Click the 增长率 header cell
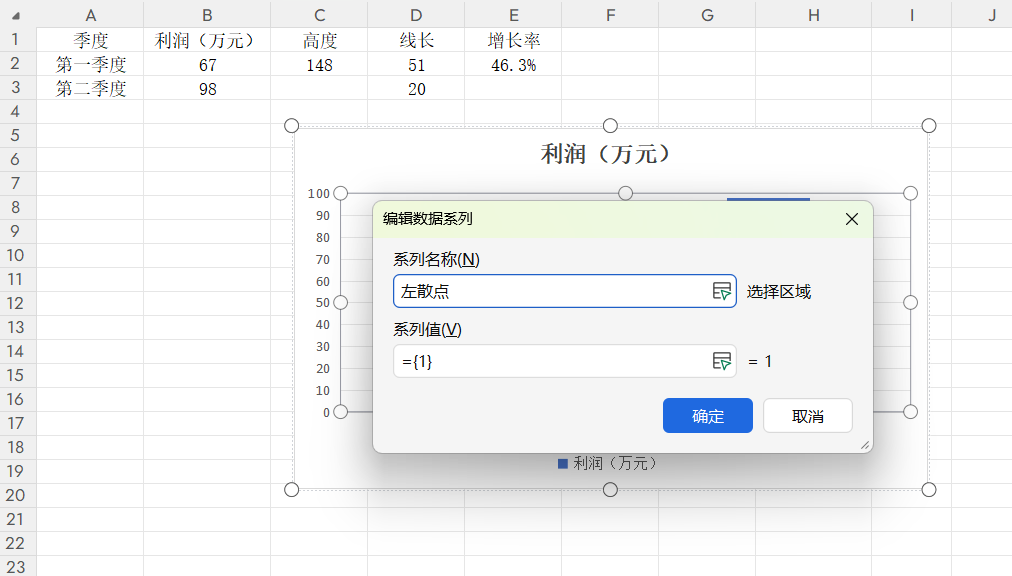Viewport: 1012px width, 576px height. click(513, 40)
